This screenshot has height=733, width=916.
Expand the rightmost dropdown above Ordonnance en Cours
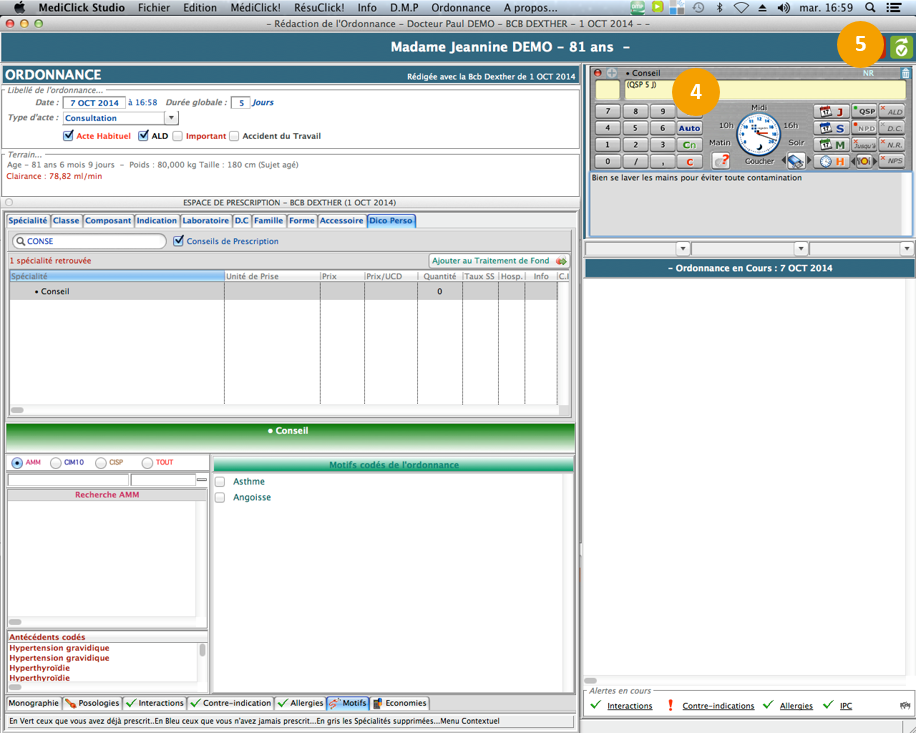click(906, 249)
